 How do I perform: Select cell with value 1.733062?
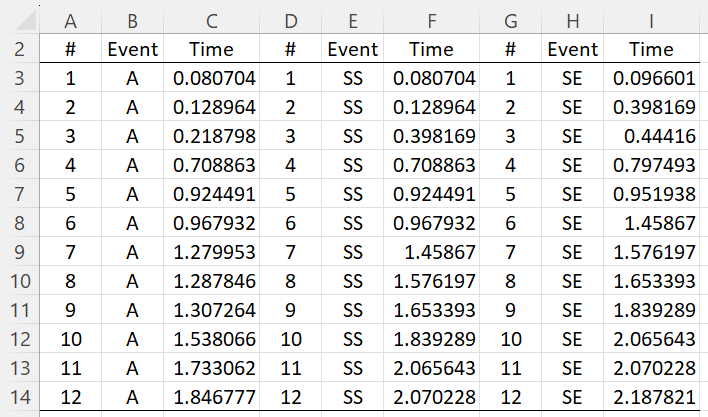click(212, 368)
